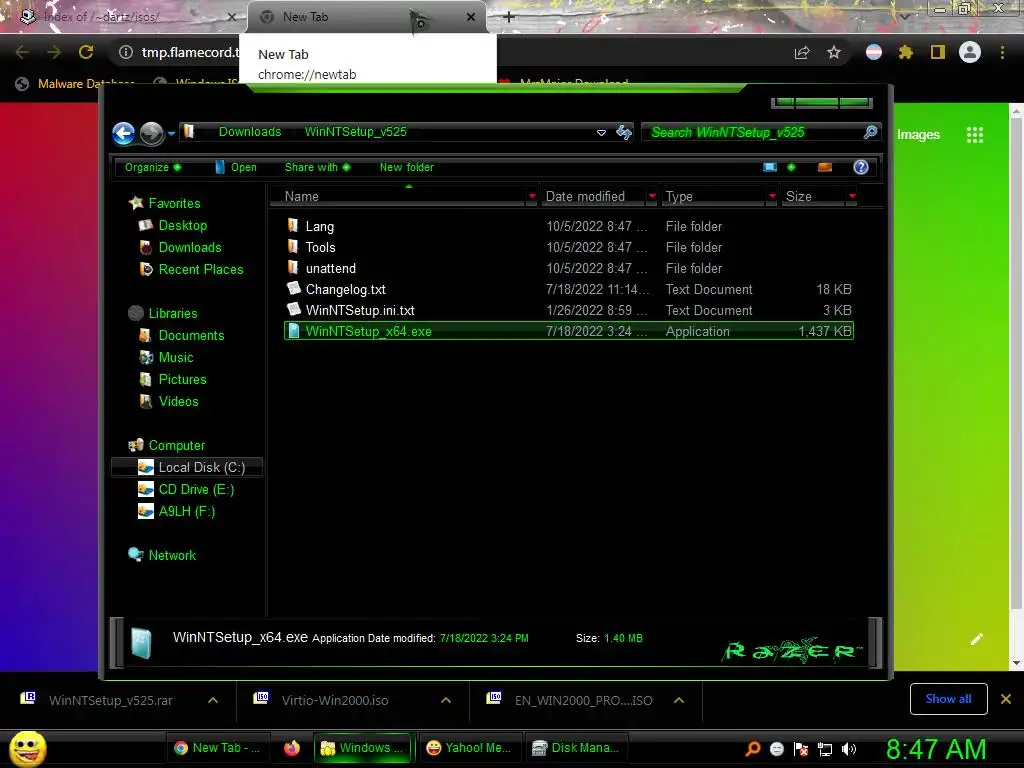
Task: Open Chrome extensions puzzle icon
Action: pyautogui.click(x=905, y=52)
